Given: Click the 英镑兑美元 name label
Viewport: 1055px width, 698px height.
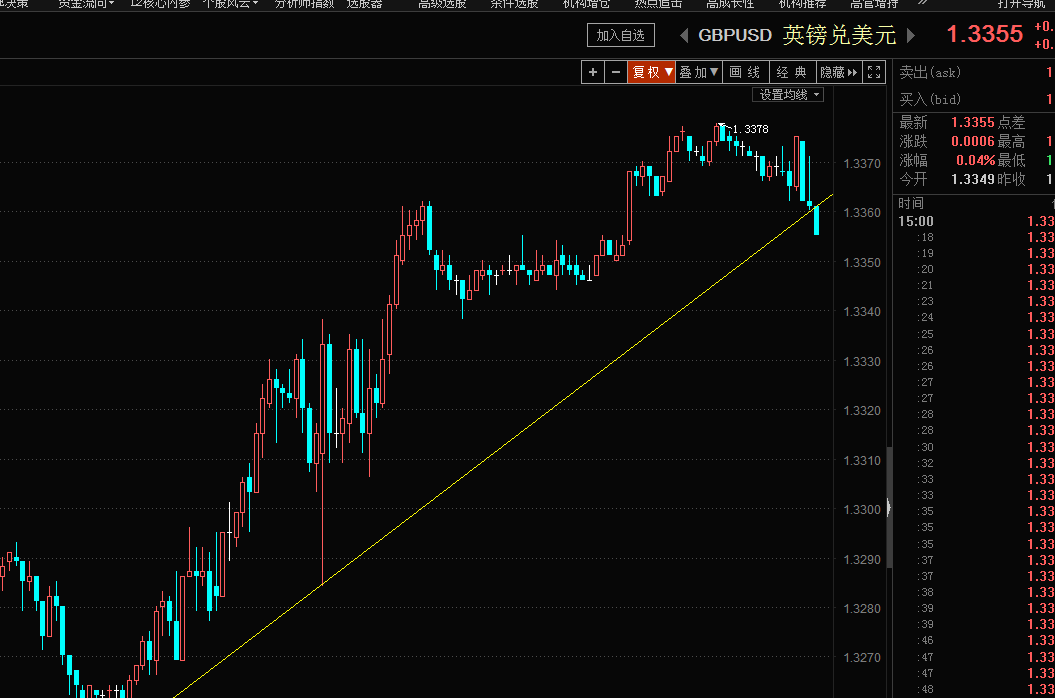Looking at the screenshot, I should pyautogui.click(x=839, y=35).
